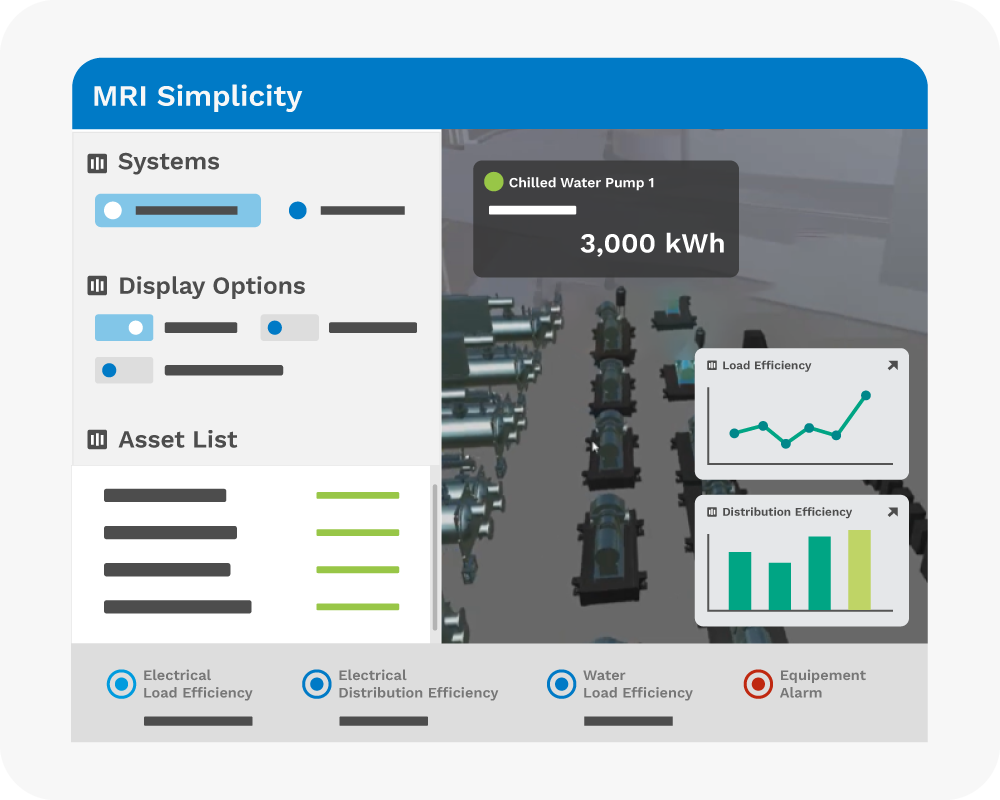Click the MRI Simplicity title
This screenshot has height=800, width=1000.
click(197, 96)
